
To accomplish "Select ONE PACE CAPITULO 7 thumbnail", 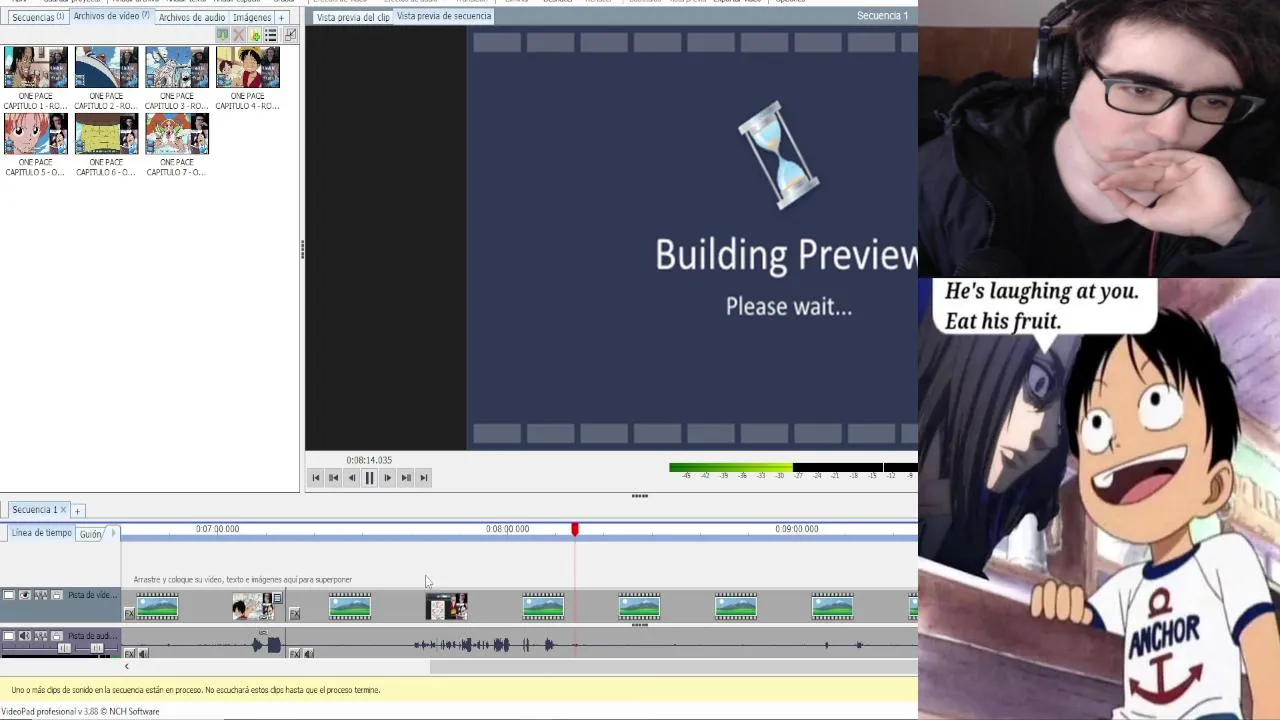I will 177,134.
